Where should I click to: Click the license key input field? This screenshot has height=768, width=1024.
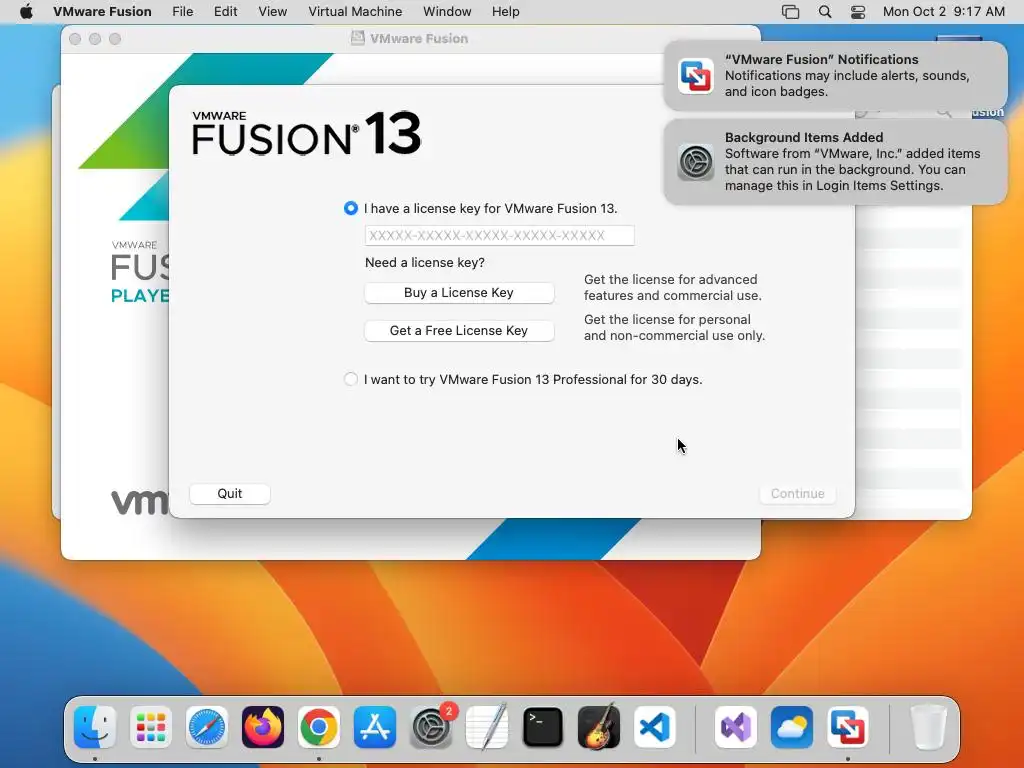pyautogui.click(x=500, y=235)
